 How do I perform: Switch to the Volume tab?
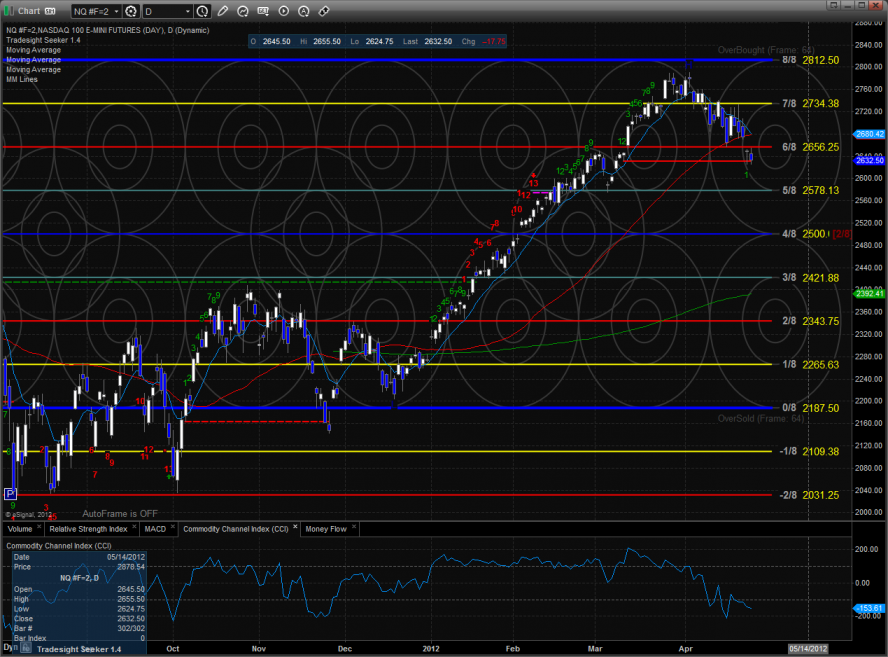(20, 528)
